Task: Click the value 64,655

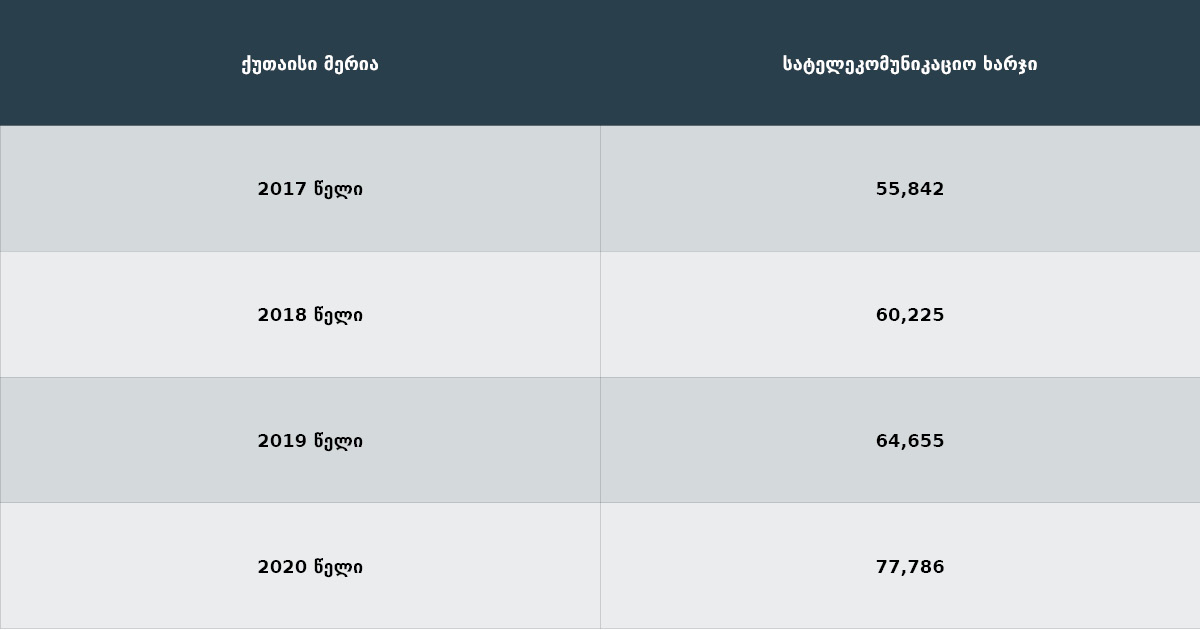Action: coord(910,441)
